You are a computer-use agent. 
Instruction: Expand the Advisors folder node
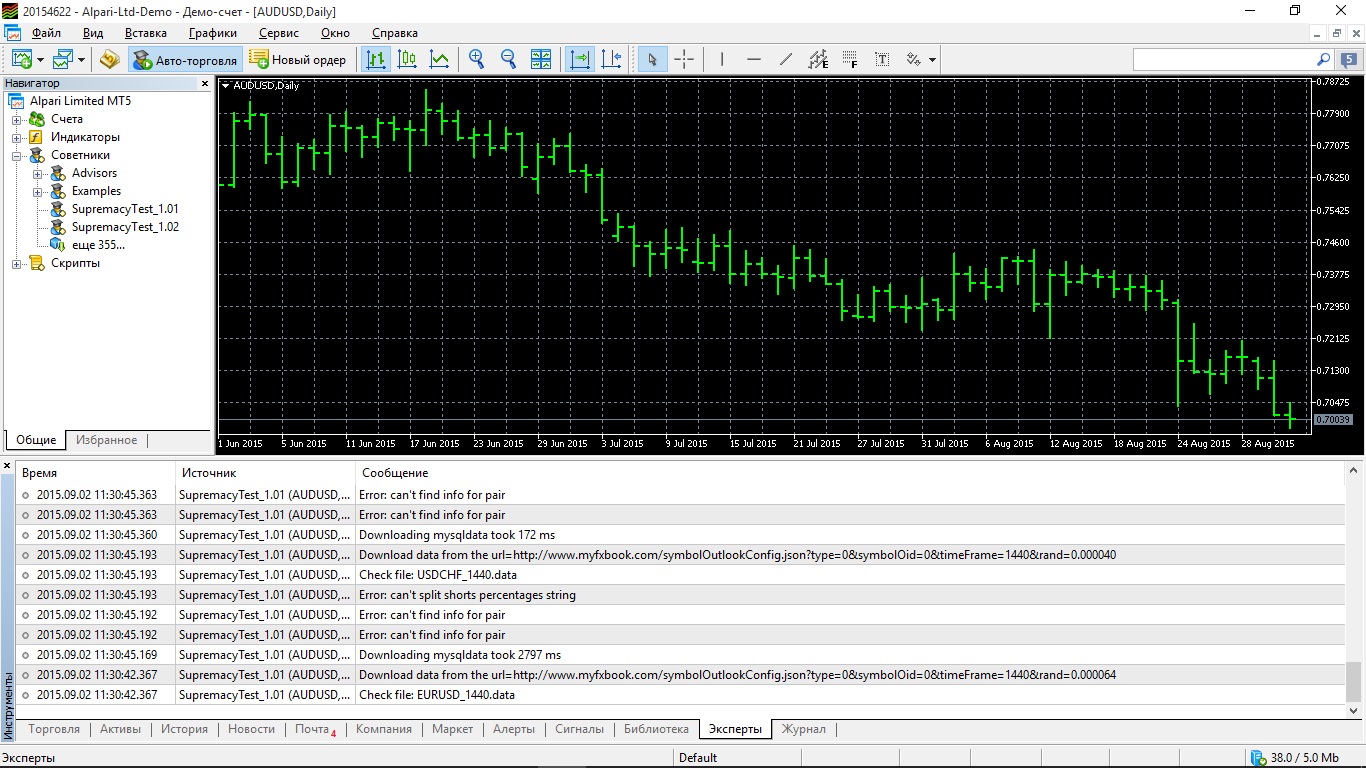[38, 174]
